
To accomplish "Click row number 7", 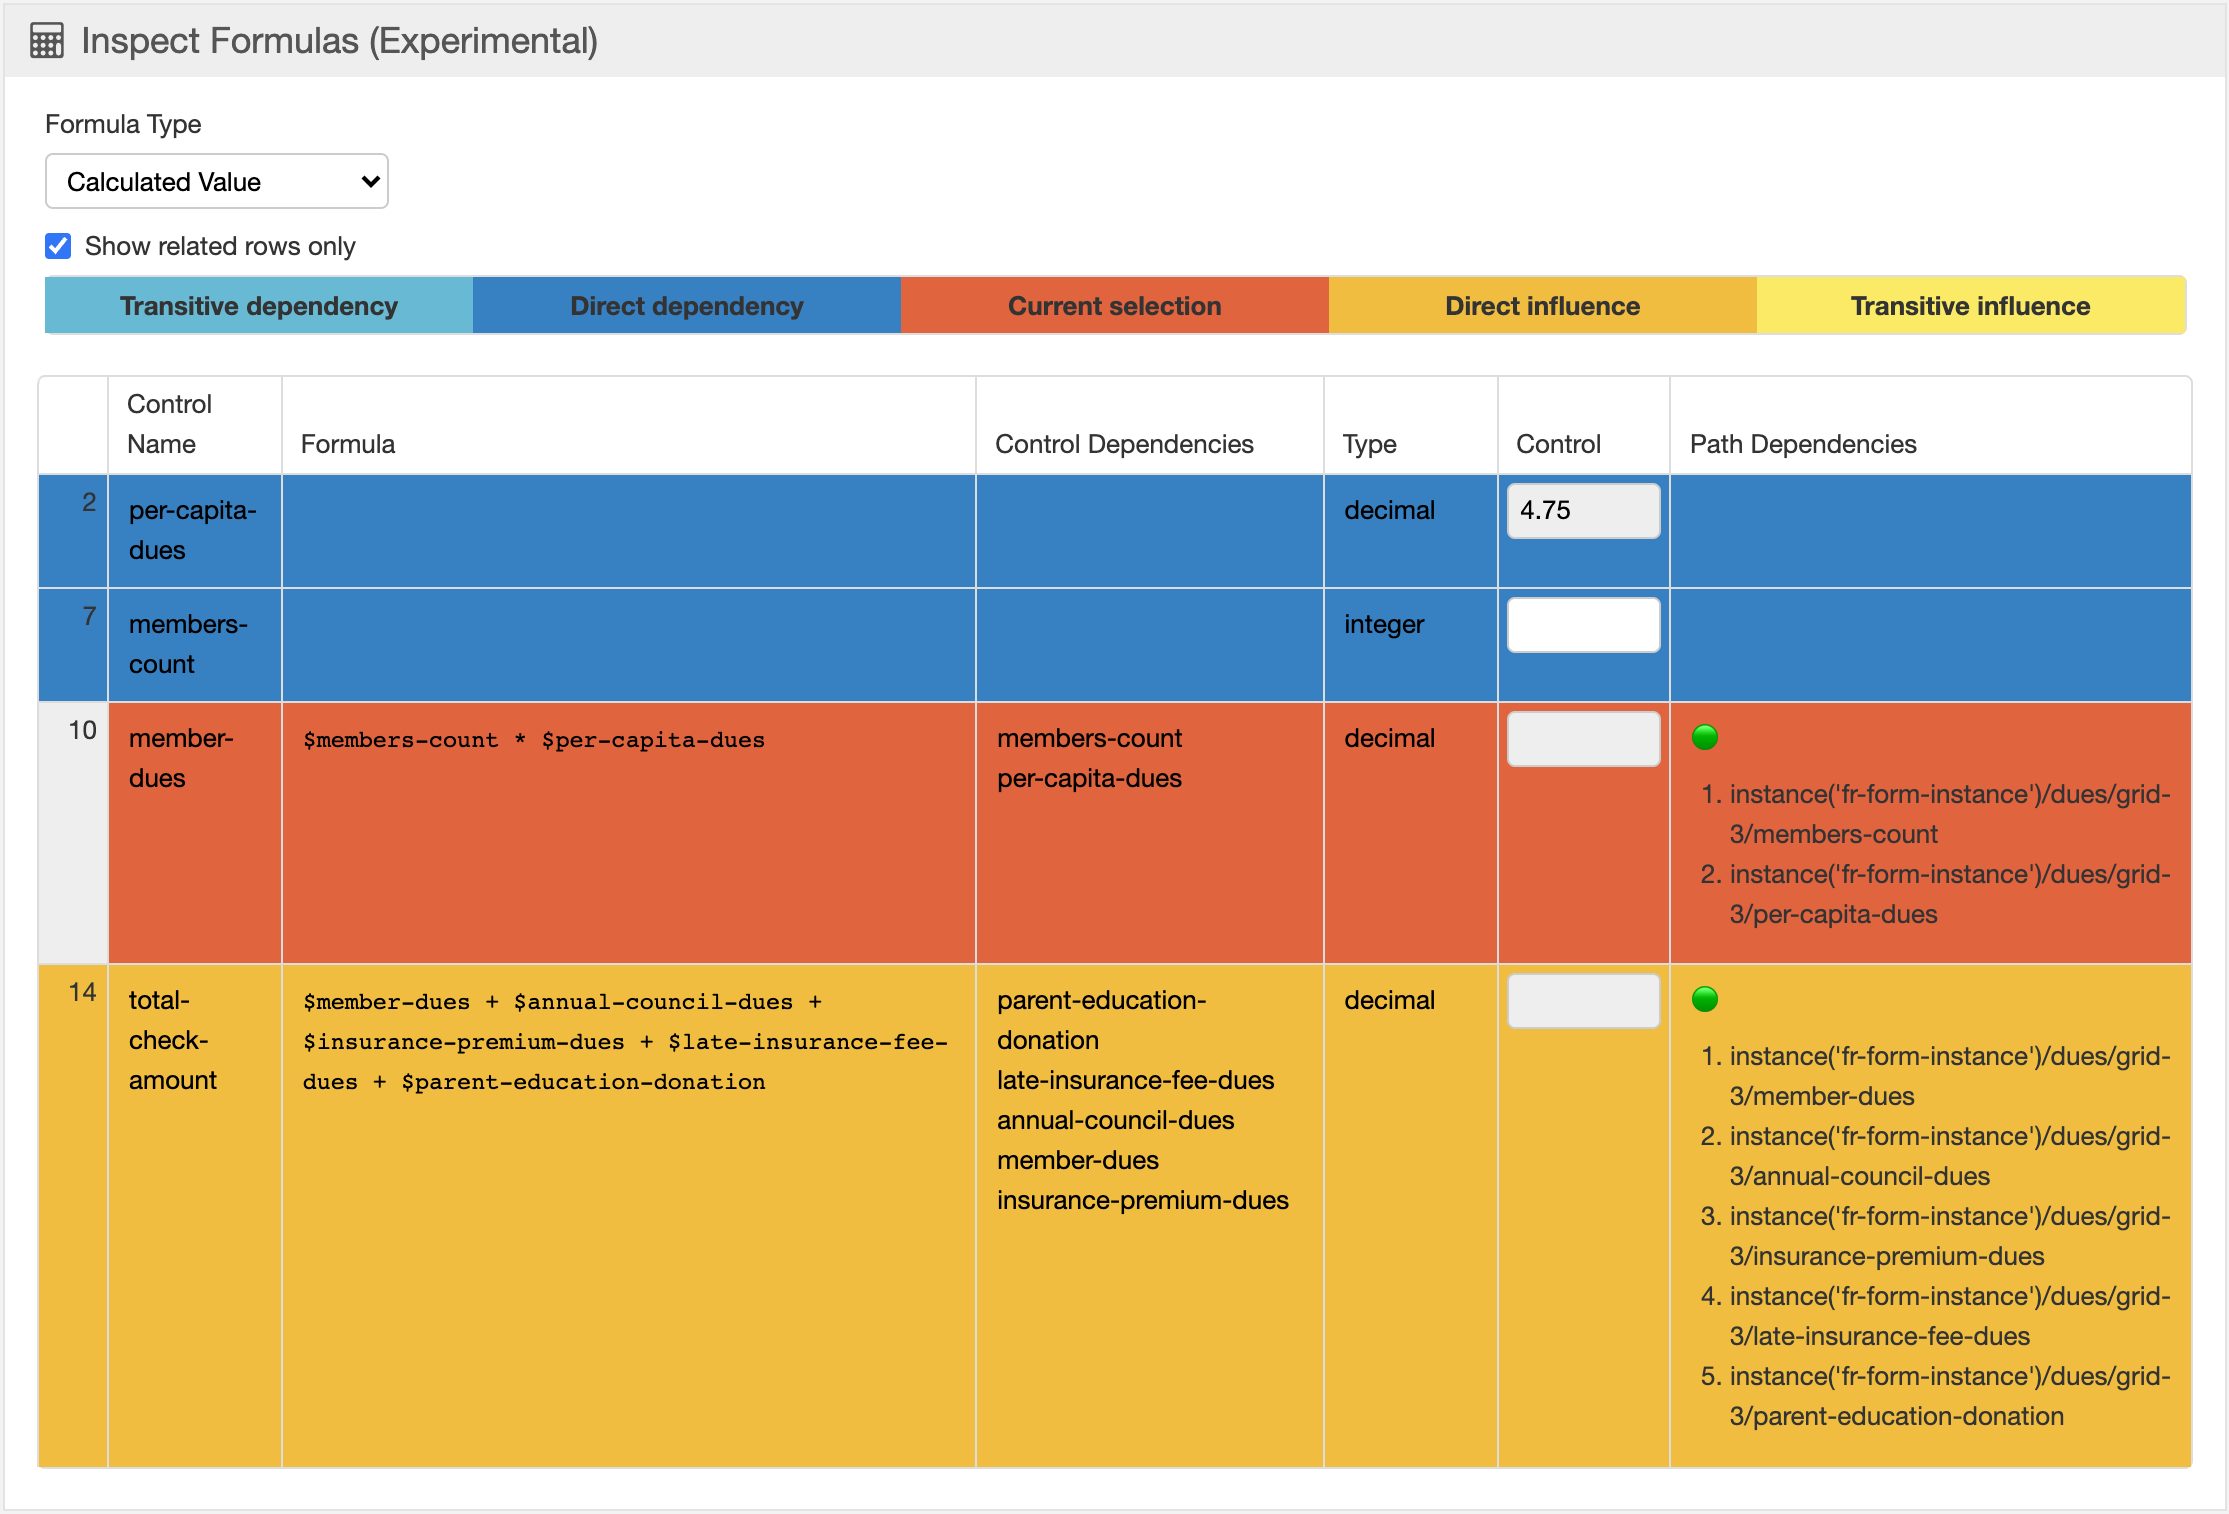I will [89, 617].
